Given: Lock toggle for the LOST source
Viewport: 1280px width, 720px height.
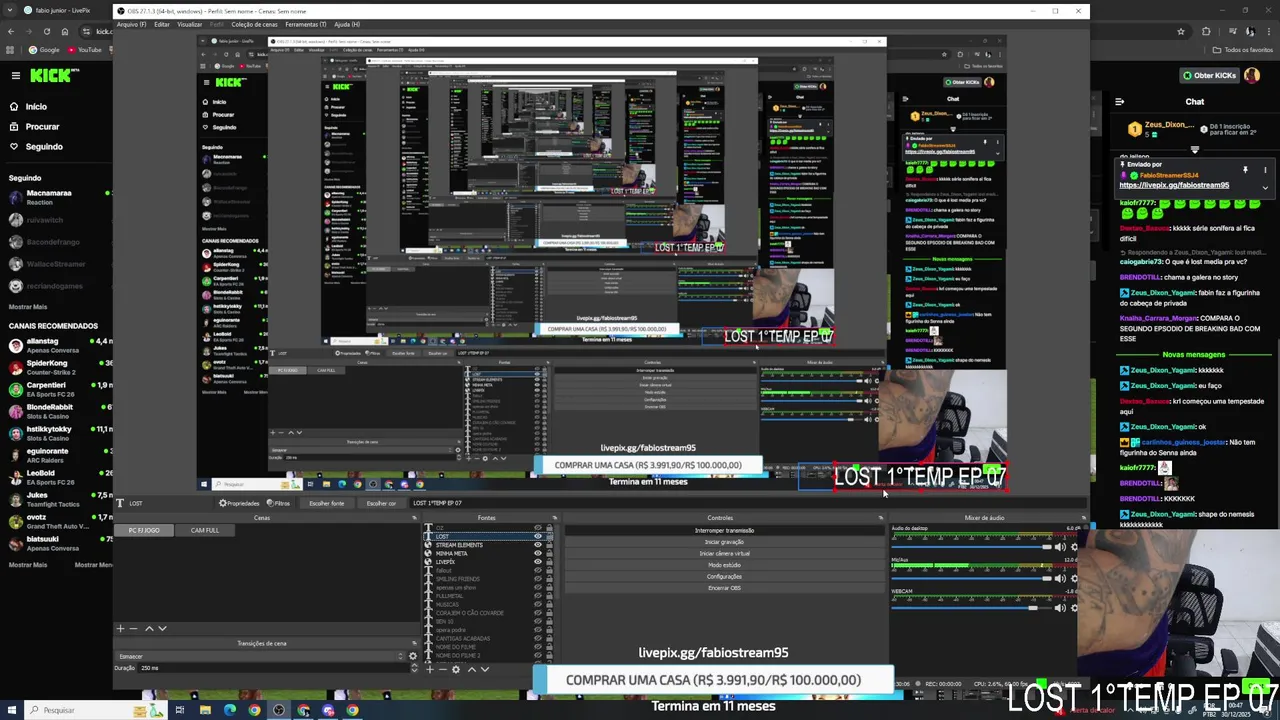Looking at the screenshot, I should click(x=549, y=536).
